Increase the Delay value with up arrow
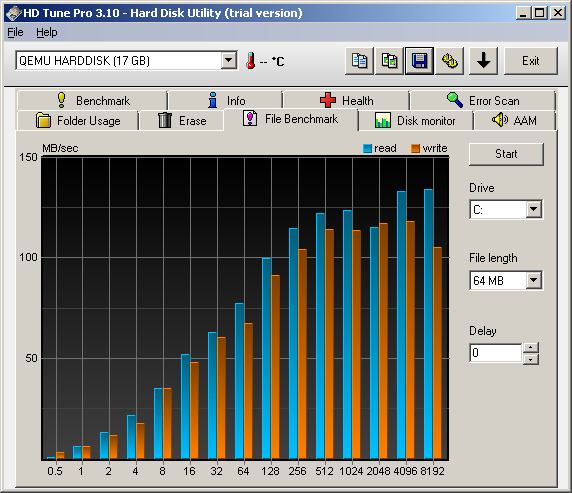 coord(530,347)
